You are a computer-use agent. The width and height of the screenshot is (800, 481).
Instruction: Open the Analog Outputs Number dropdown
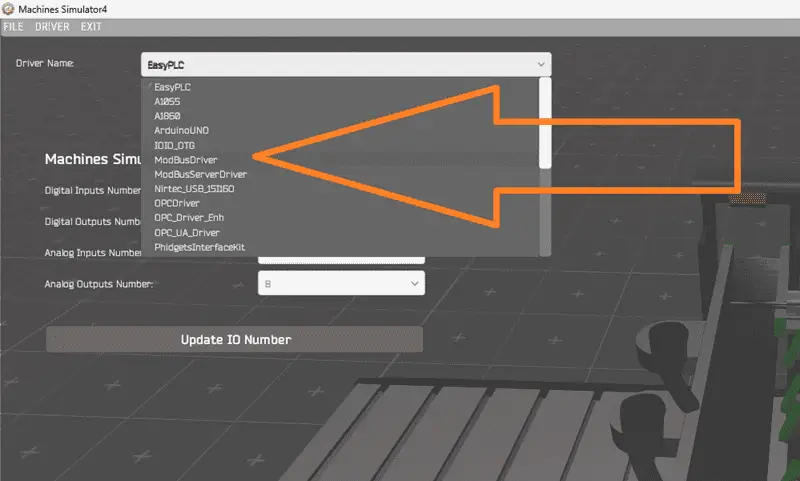pyautogui.click(x=341, y=283)
